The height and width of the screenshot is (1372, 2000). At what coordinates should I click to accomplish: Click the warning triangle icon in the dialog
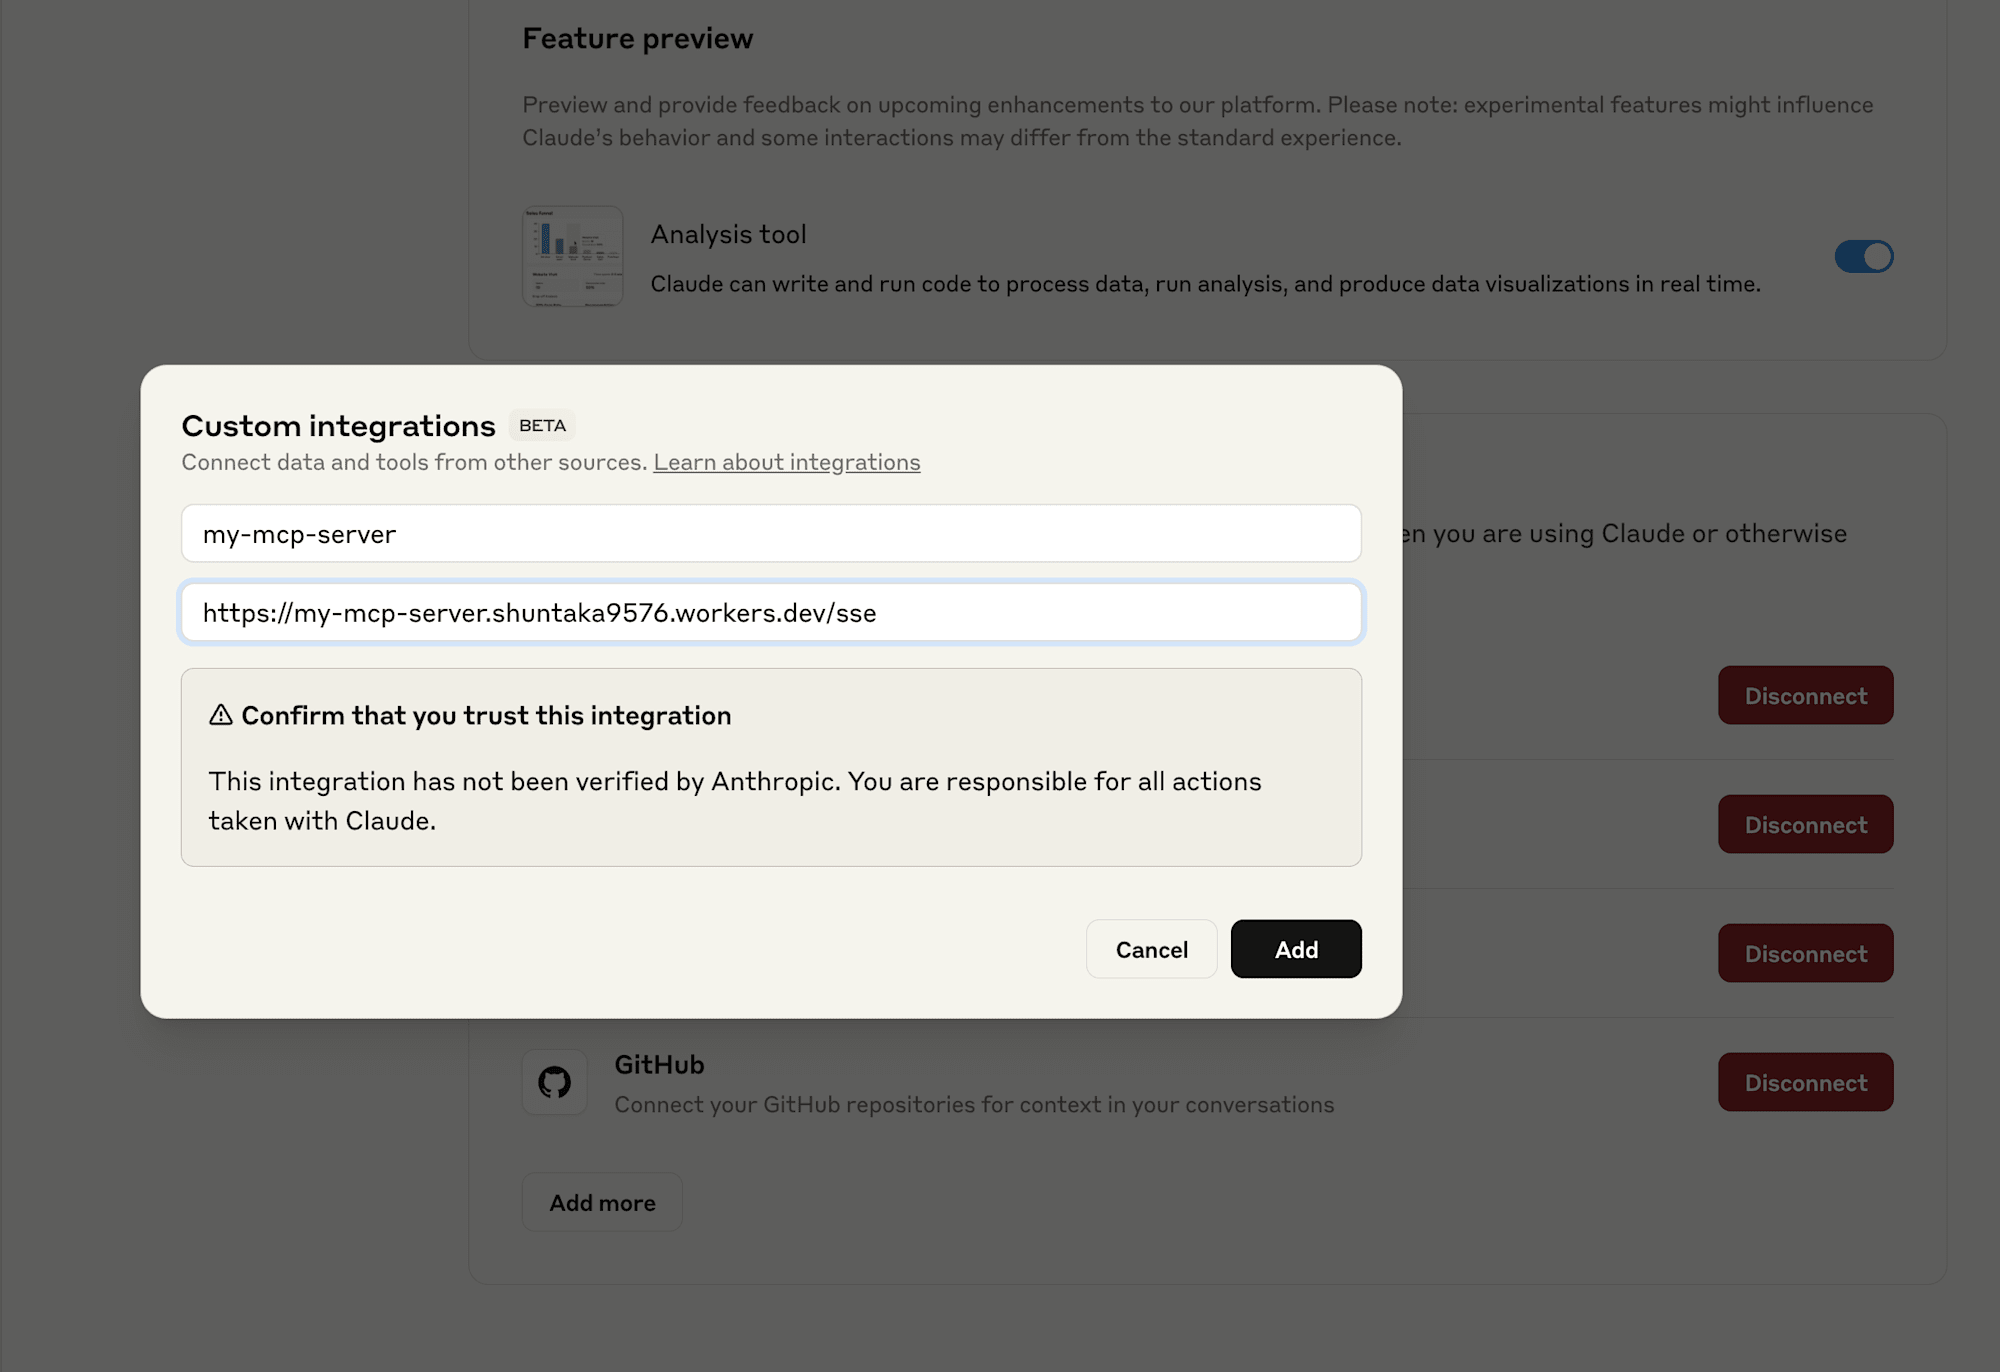[221, 715]
